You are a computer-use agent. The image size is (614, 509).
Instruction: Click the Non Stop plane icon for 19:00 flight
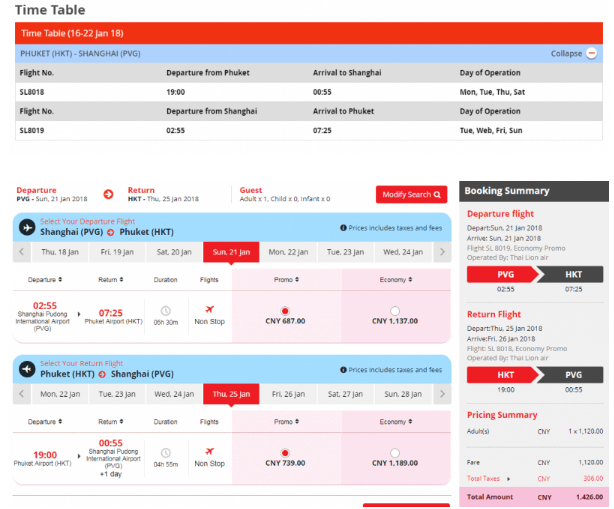[209, 451]
